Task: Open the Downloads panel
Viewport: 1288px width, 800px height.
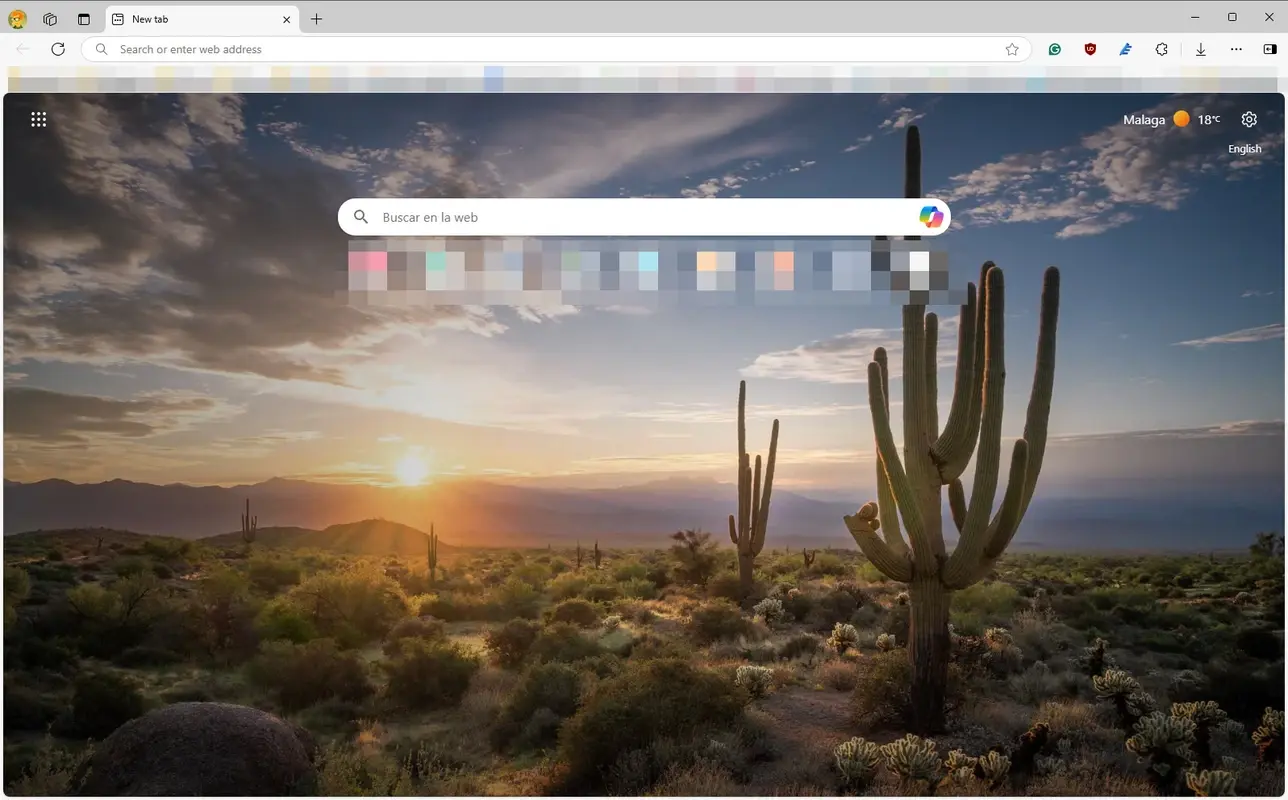Action: [x=1200, y=49]
